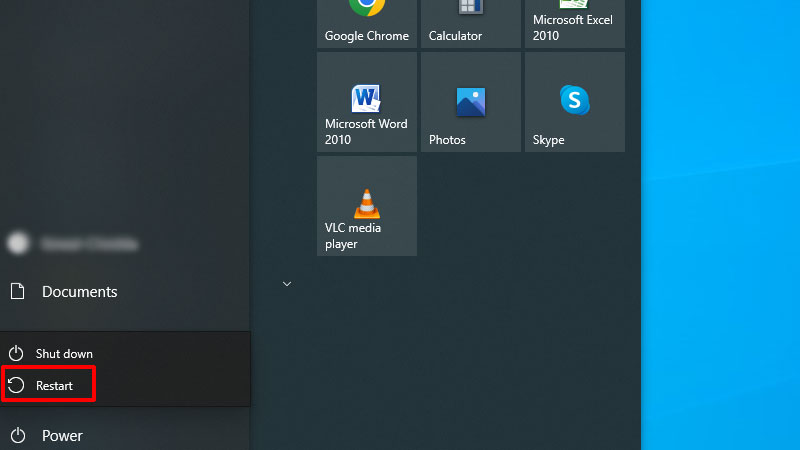Open the Microsoft Excel 2010 tile
The width and height of the screenshot is (800, 450).
[574, 24]
